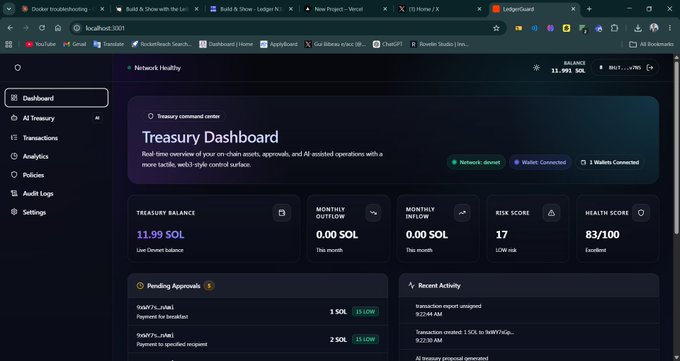Click the Health Score shield icon
This screenshot has width=680, height=361.
[x=641, y=213]
